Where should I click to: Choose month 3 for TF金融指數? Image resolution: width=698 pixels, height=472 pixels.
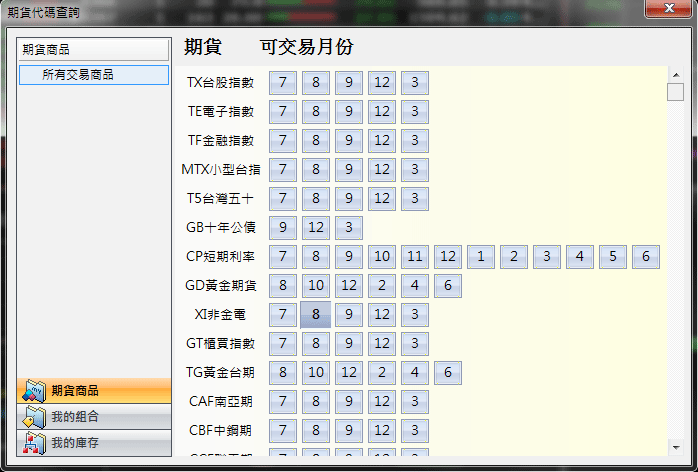pyautogui.click(x=415, y=140)
